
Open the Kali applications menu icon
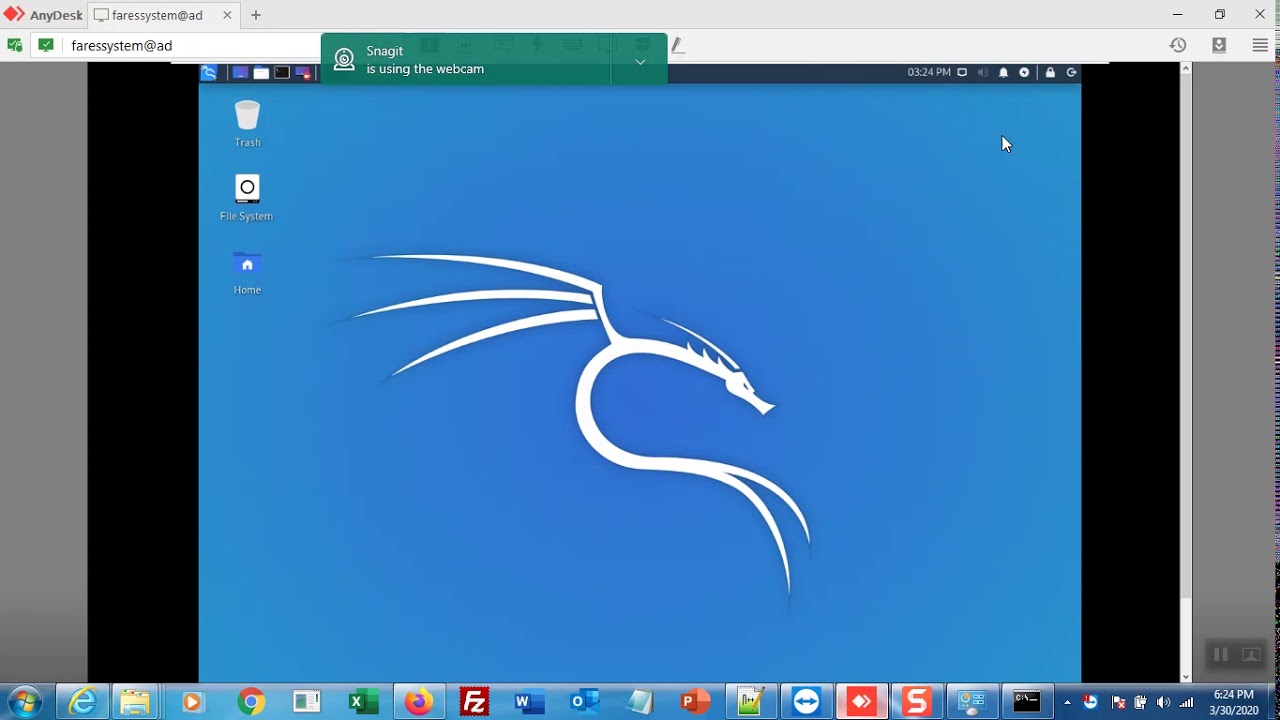click(209, 72)
